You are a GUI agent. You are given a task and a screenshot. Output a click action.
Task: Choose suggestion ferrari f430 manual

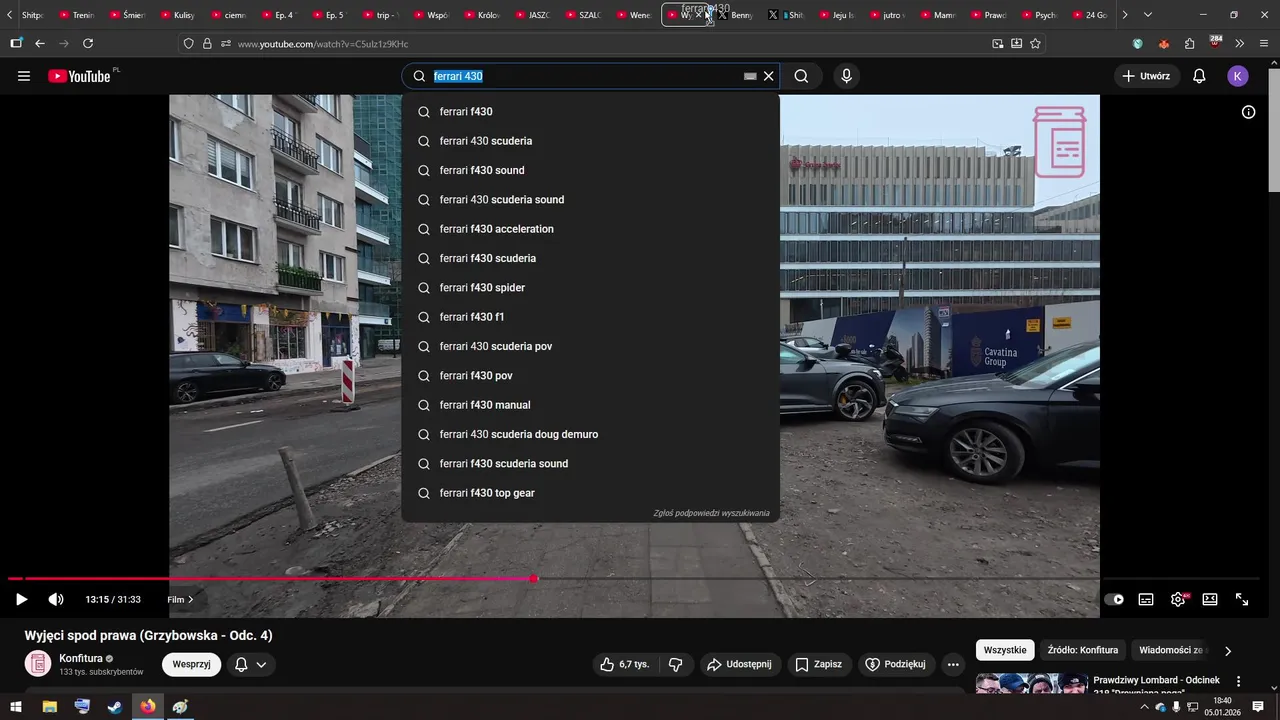tap(590, 405)
